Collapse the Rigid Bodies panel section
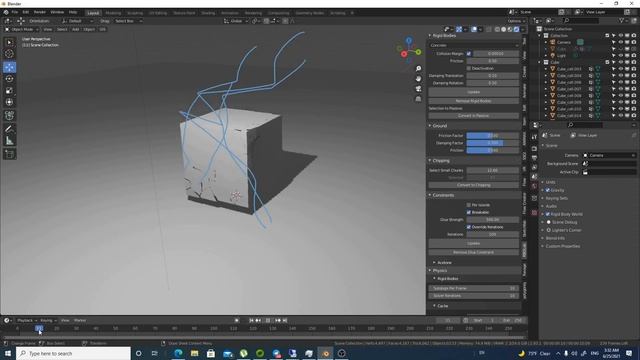Screen dimensions: 640x360 pos(443,36)
